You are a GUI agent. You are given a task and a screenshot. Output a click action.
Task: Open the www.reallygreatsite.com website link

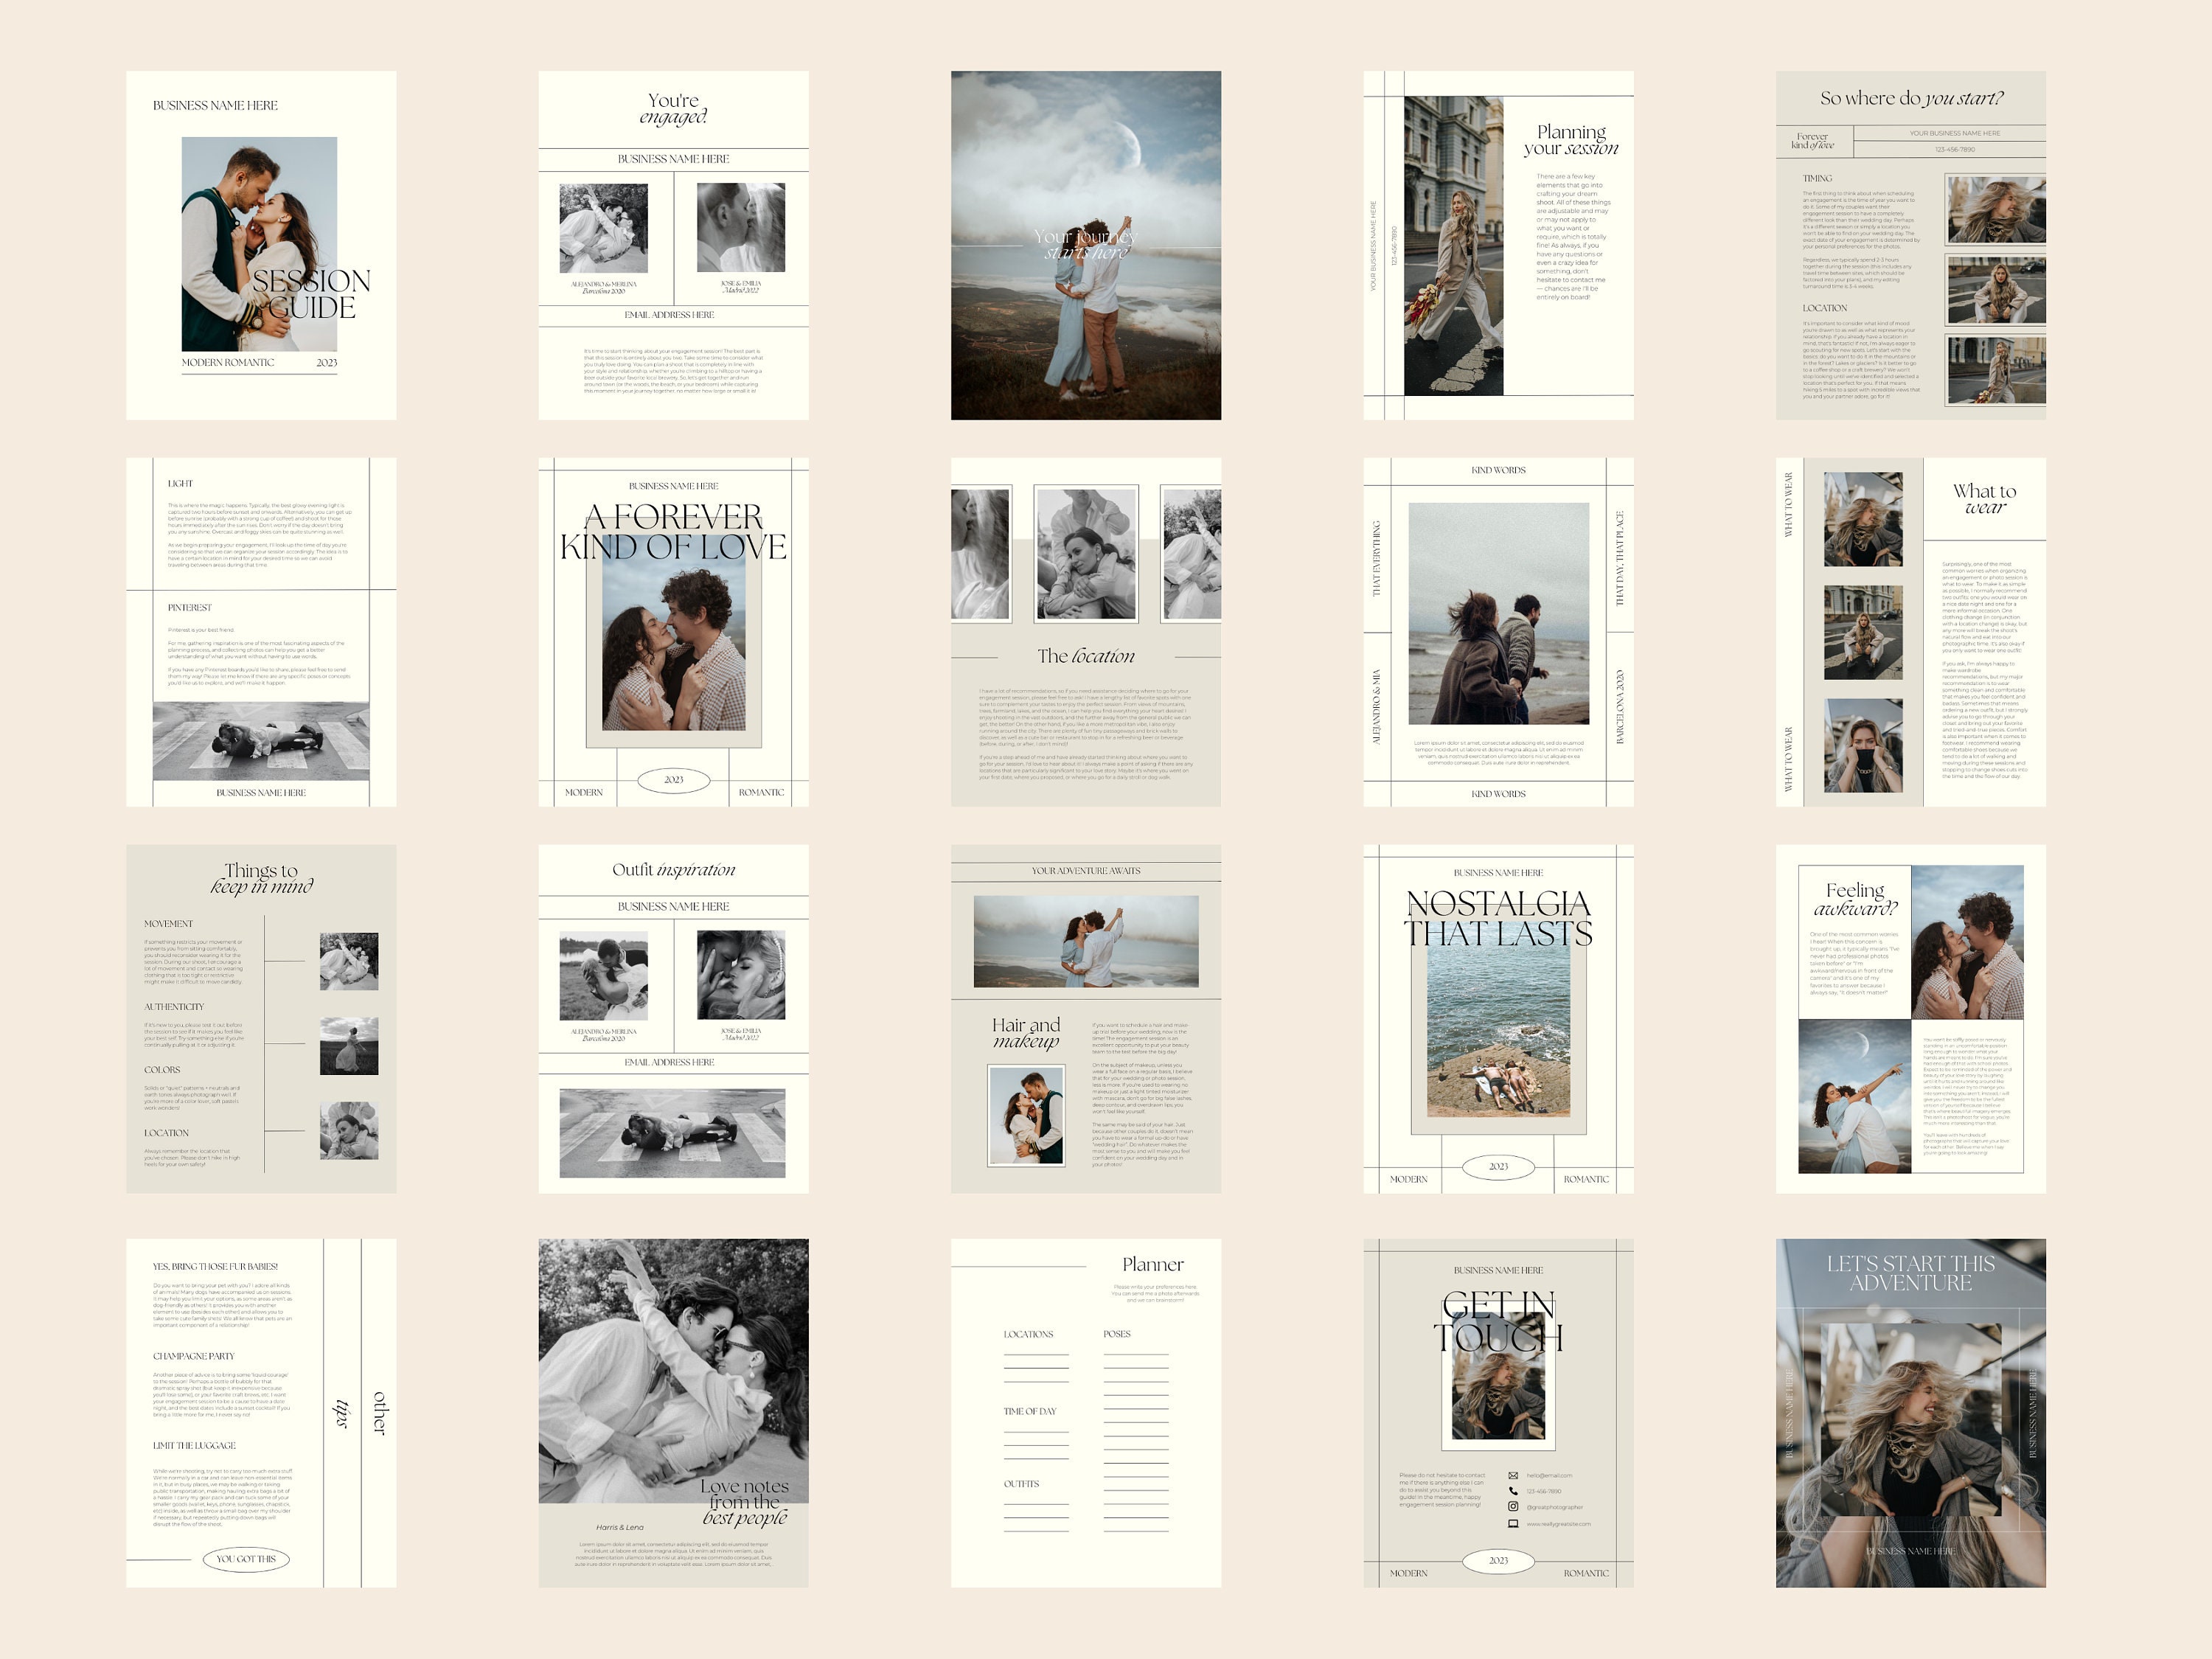point(1559,1525)
